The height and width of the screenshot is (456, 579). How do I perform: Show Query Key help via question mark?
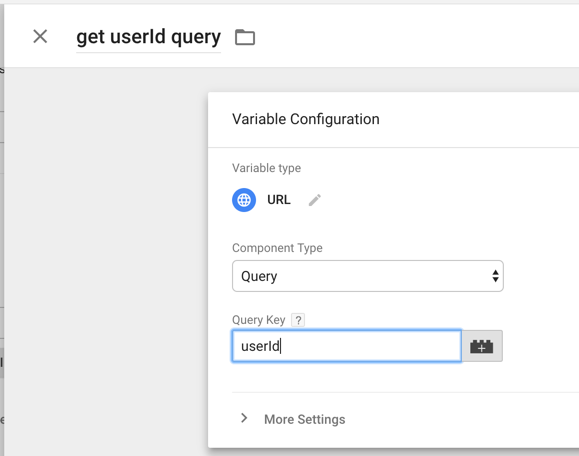(x=298, y=320)
